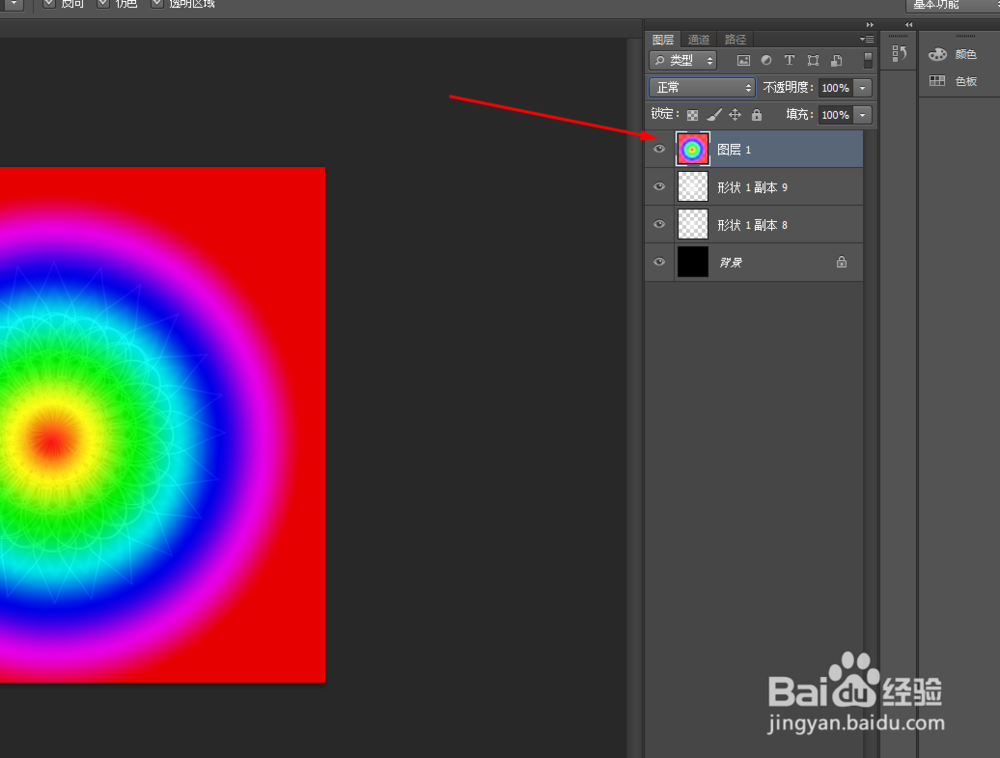Click the lock icon on 背景 layer

[x=842, y=261]
